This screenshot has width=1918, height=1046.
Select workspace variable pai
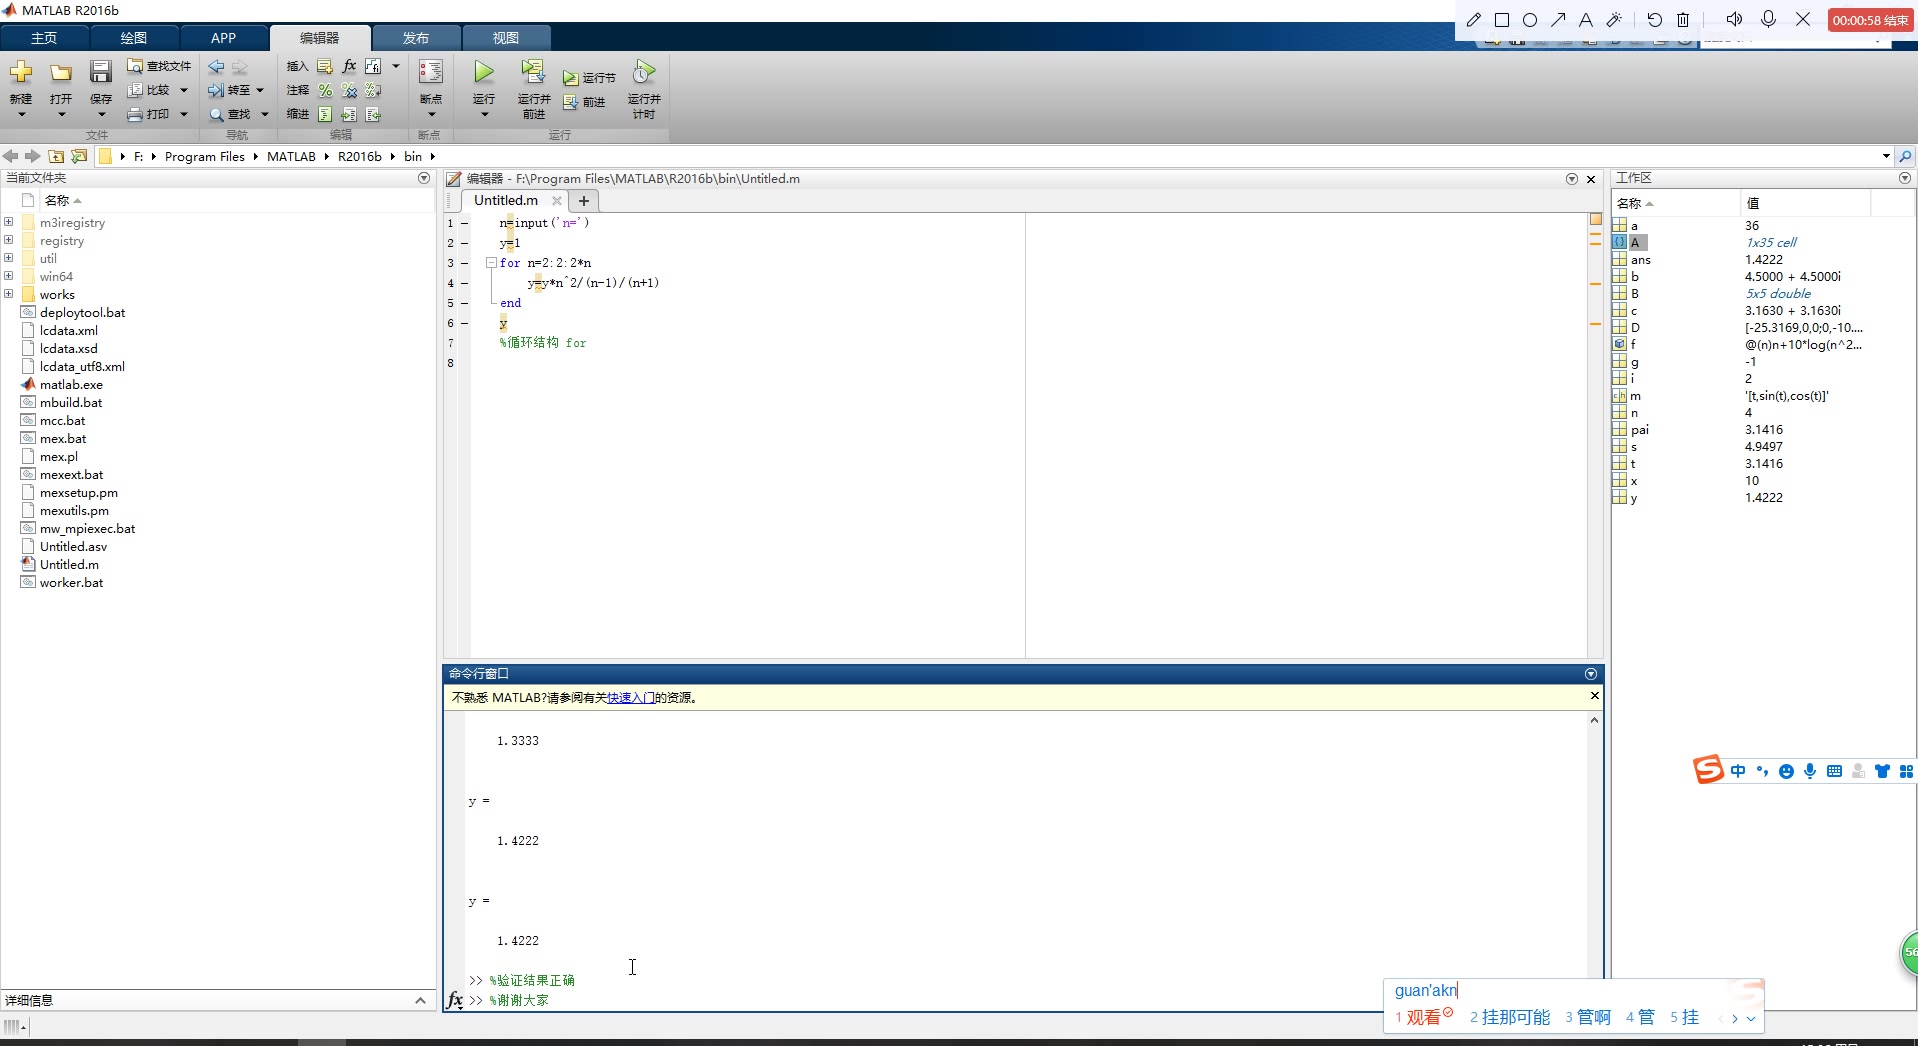[x=1640, y=430]
